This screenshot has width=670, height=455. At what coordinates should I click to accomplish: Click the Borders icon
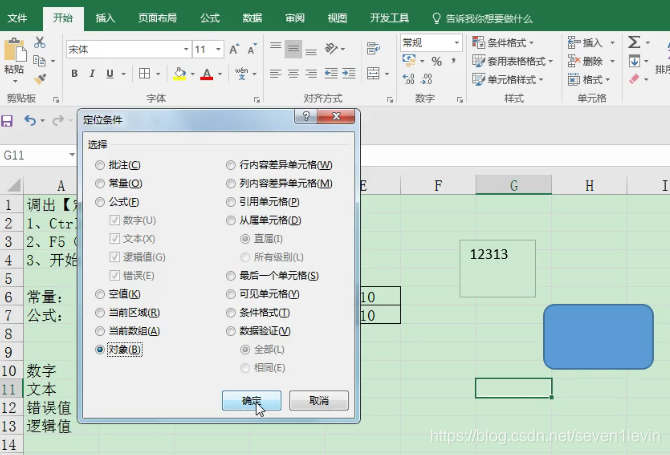pyautogui.click(x=144, y=73)
